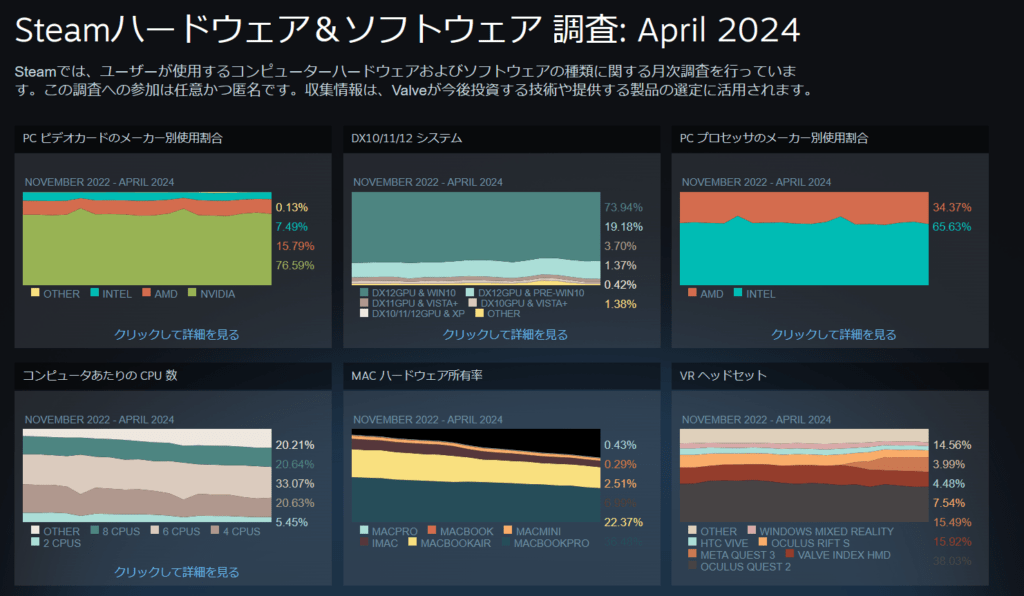Viewport: 1024px width, 596px height.
Task: Click the DX11GPU & VISTA+ legend swatch
Action: [x=364, y=303]
